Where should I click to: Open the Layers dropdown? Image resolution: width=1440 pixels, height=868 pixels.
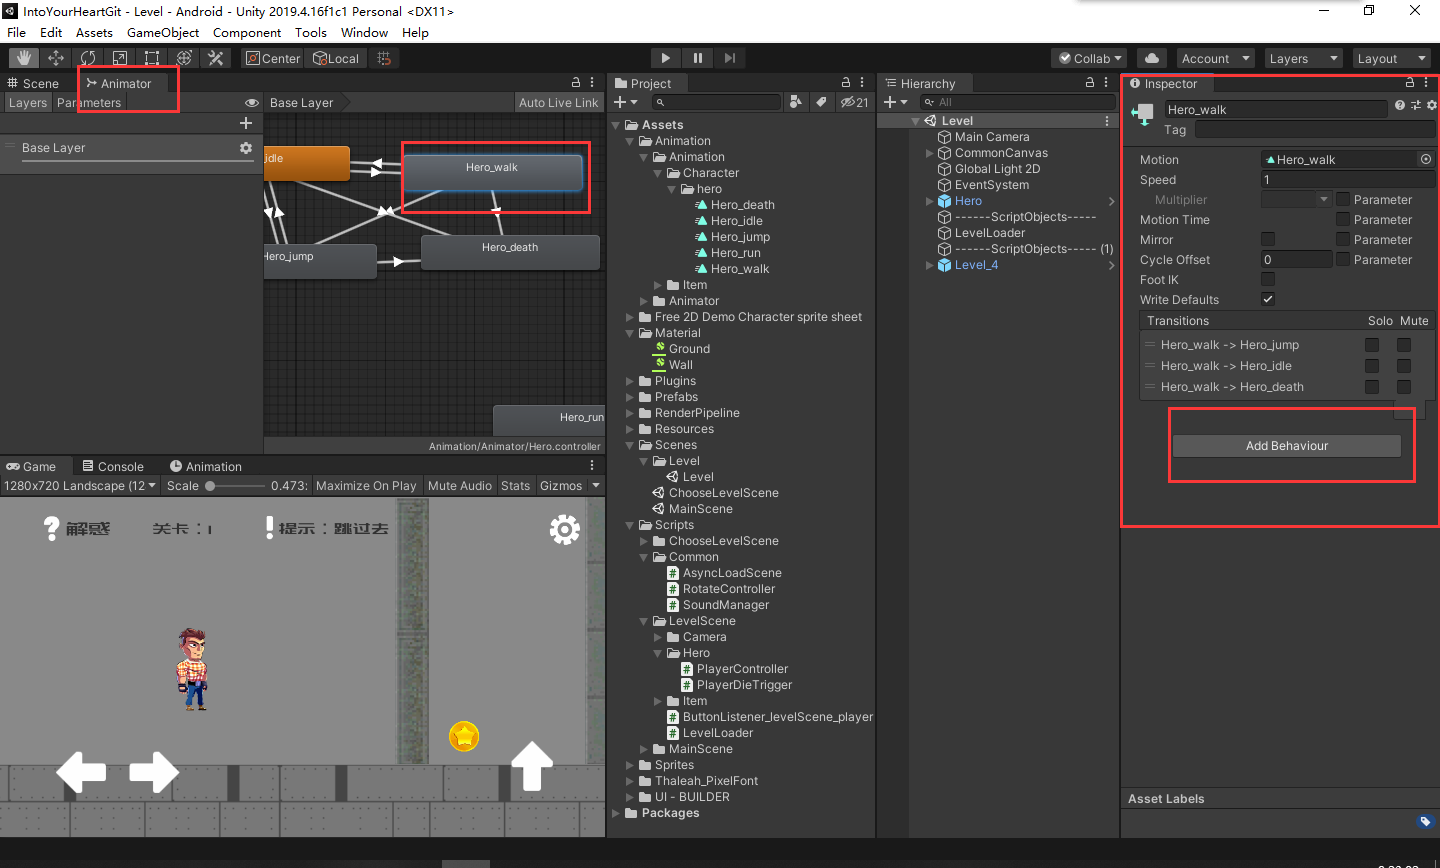click(1303, 58)
